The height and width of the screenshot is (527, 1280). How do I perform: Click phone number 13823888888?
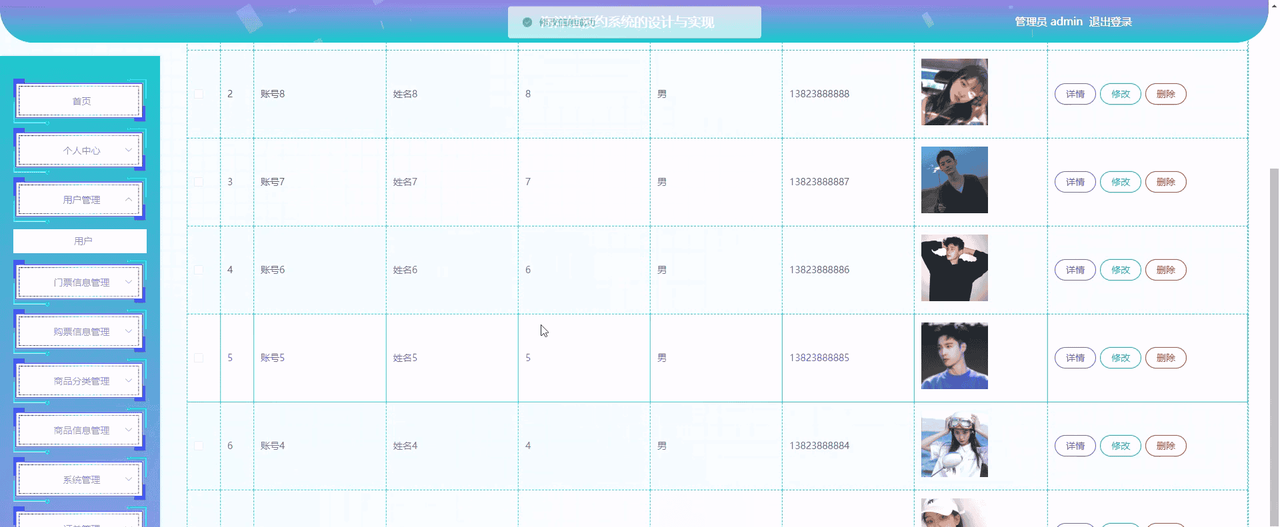pyautogui.click(x=819, y=94)
